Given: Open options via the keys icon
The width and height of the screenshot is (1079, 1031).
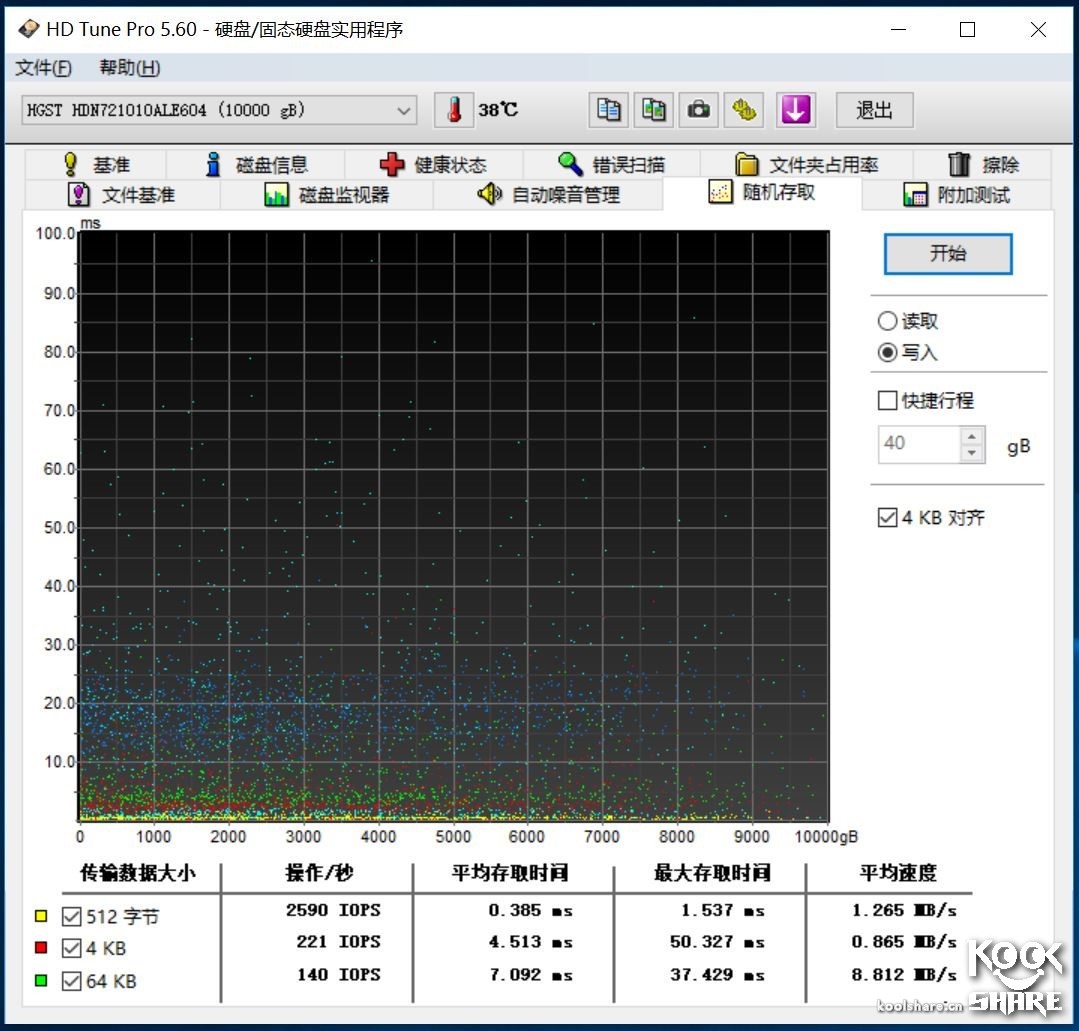Looking at the screenshot, I should pyautogui.click(x=744, y=110).
